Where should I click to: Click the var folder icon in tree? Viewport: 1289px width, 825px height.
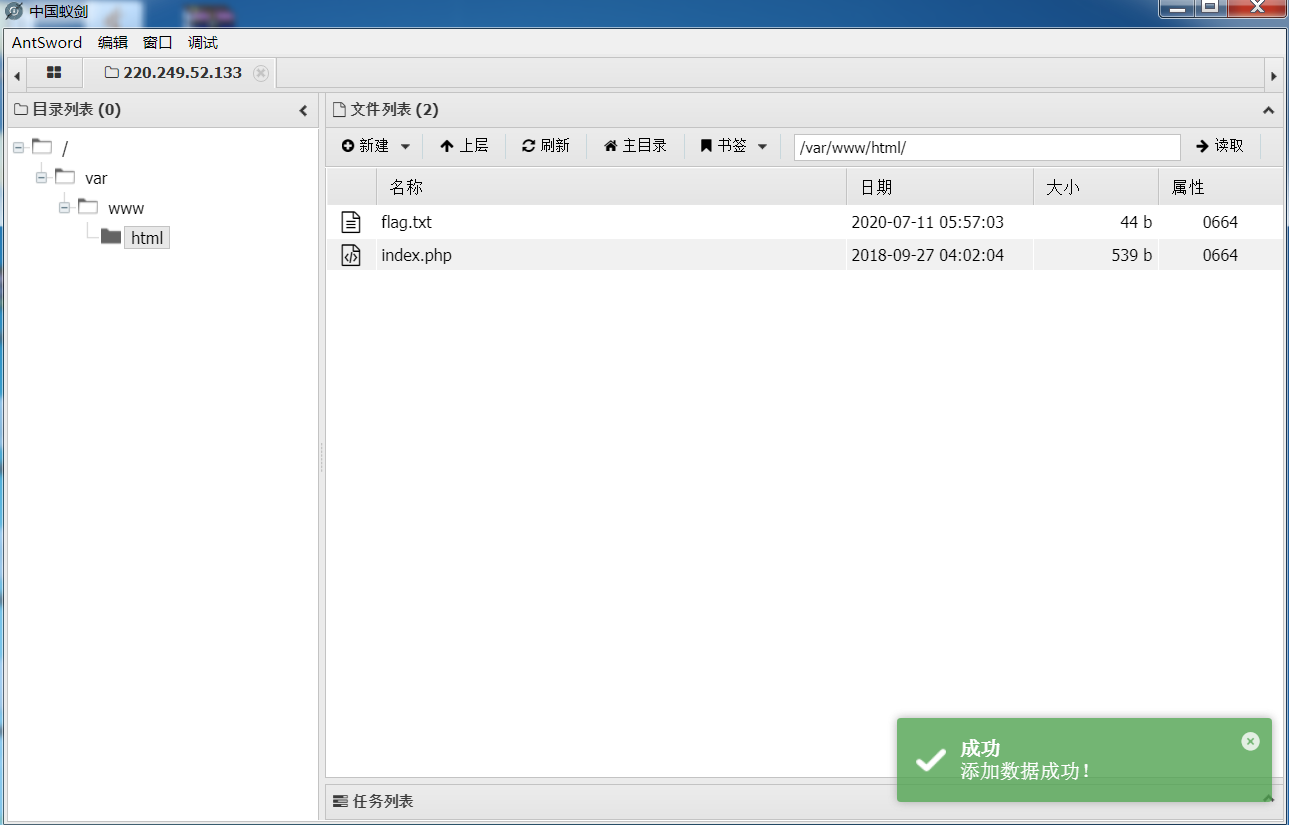(65, 177)
